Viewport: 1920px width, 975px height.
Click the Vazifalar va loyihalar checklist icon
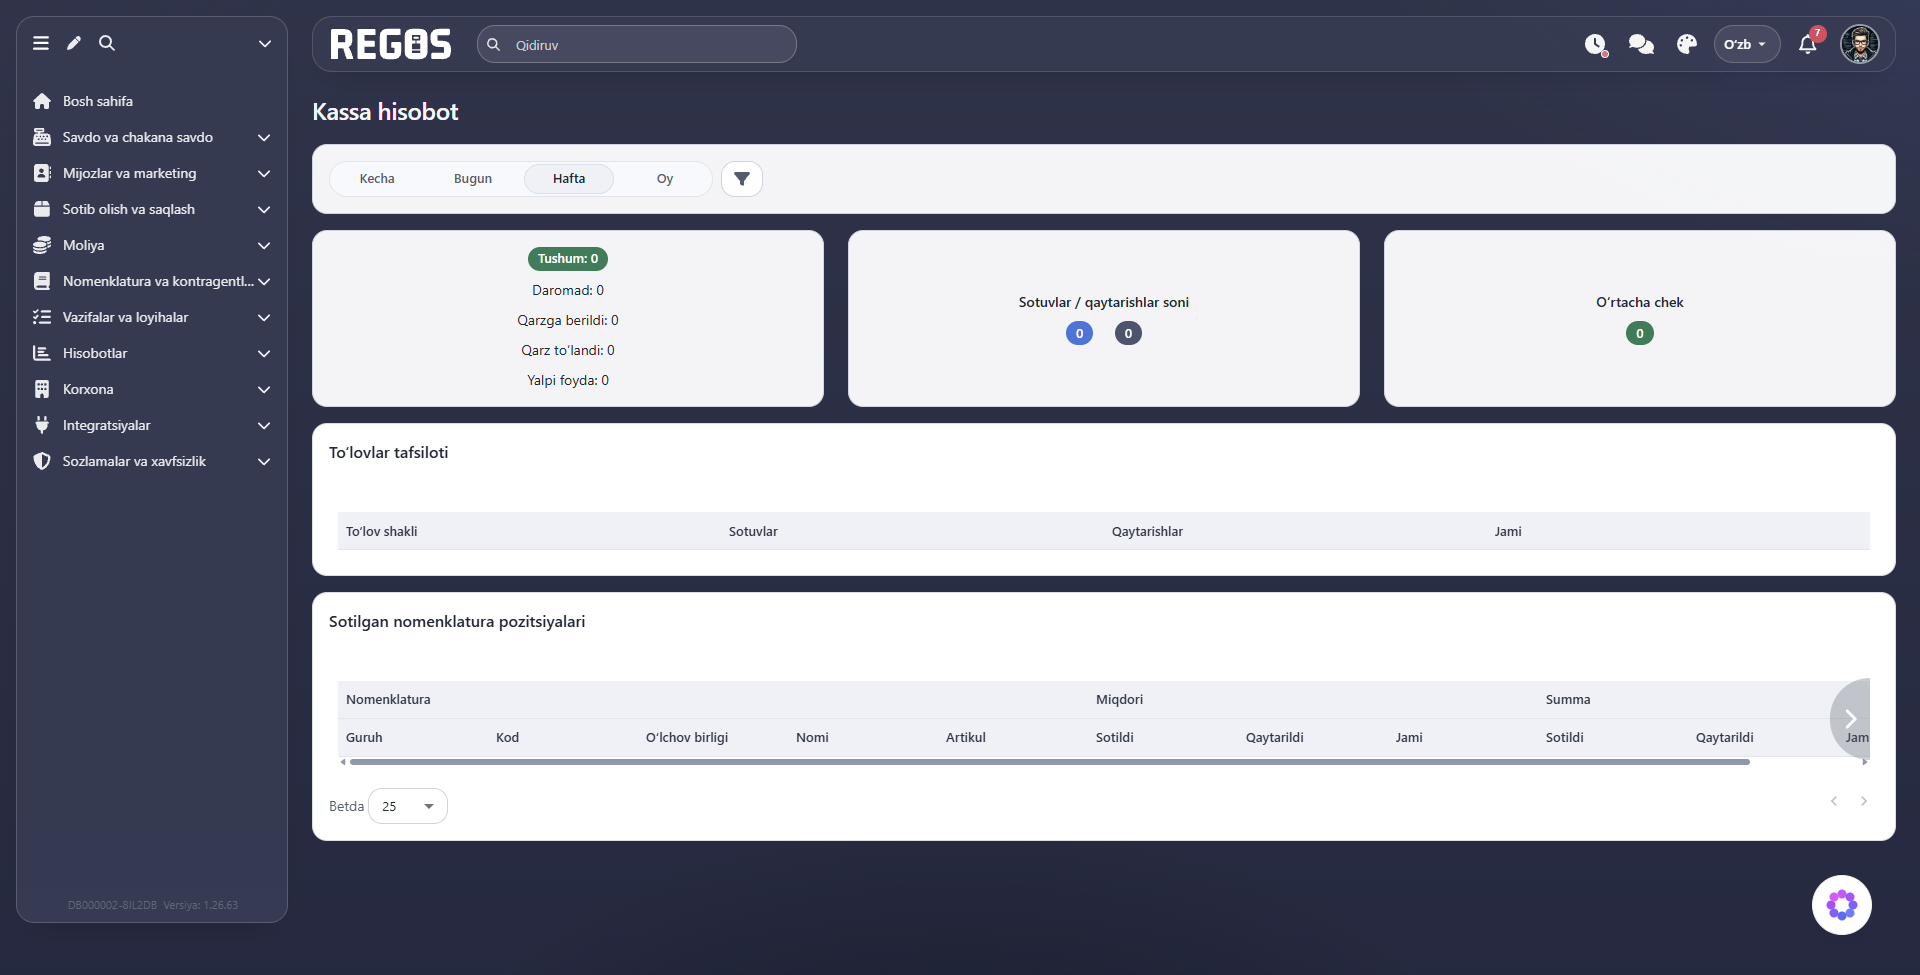(42, 317)
